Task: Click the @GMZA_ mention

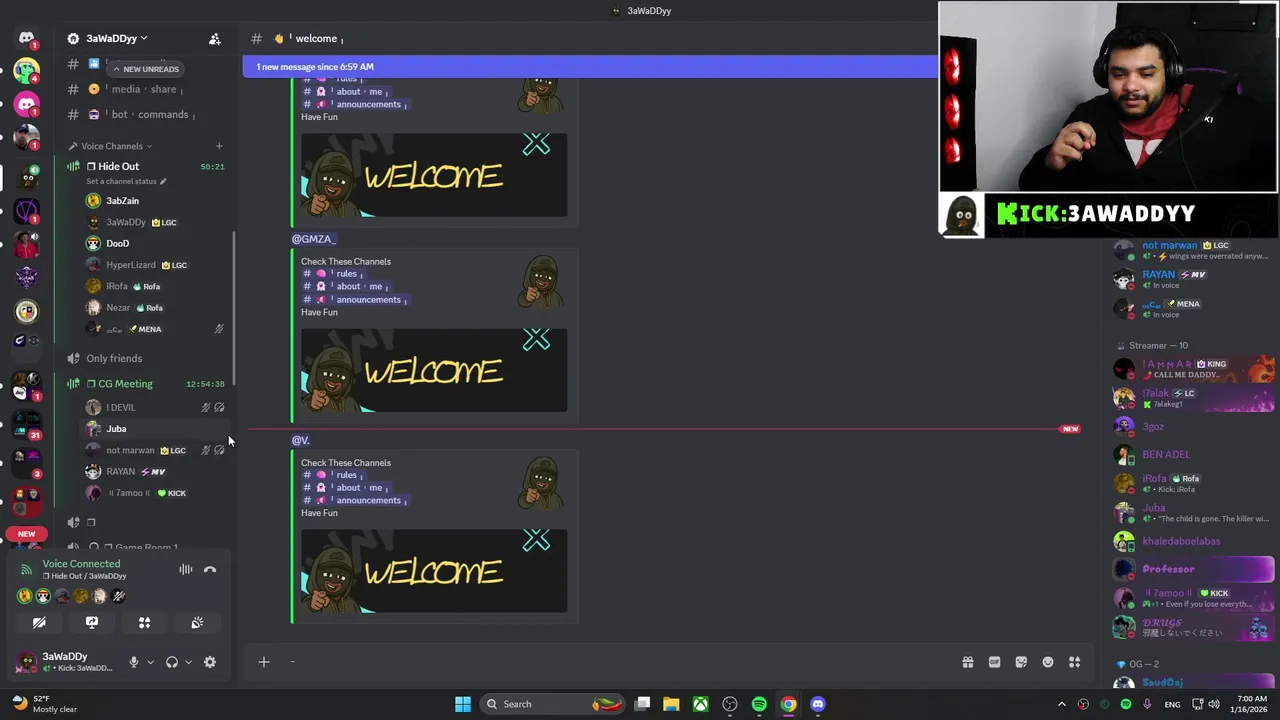Action: 313,239
